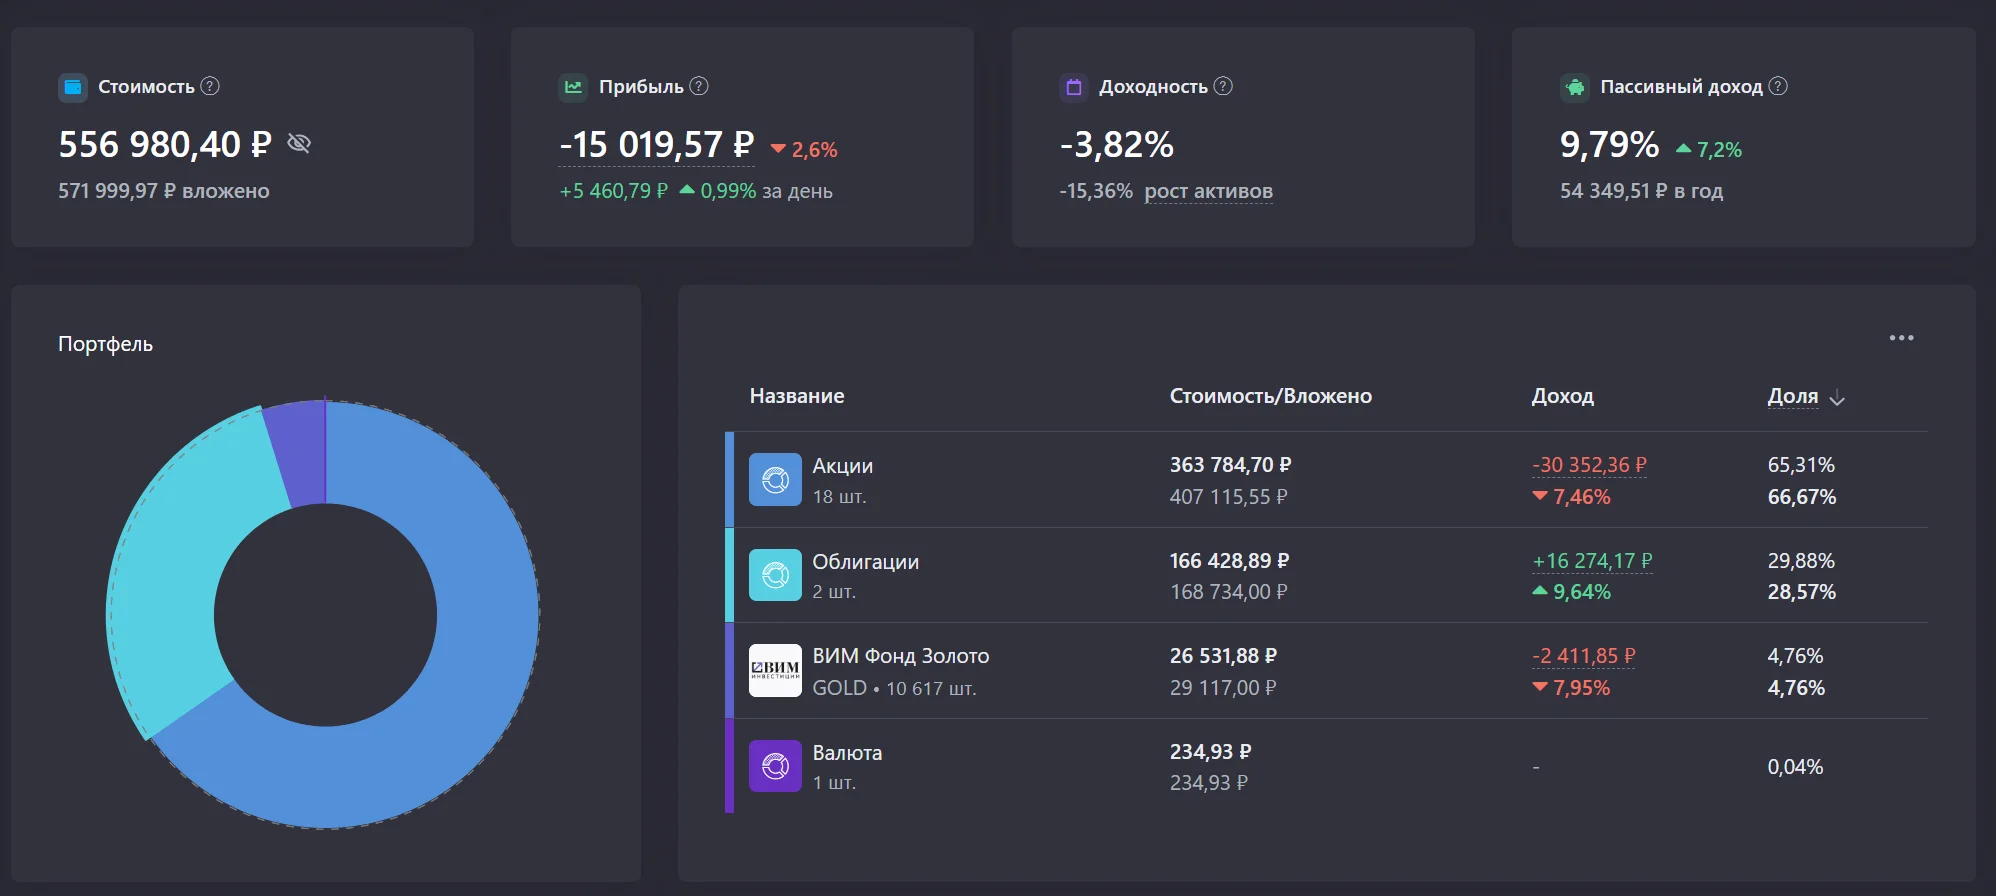The width and height of the screenshot is (1996, 896).
Task: Open the ВИМ Фонд Золото row
Action: (x=1326, y=670)
